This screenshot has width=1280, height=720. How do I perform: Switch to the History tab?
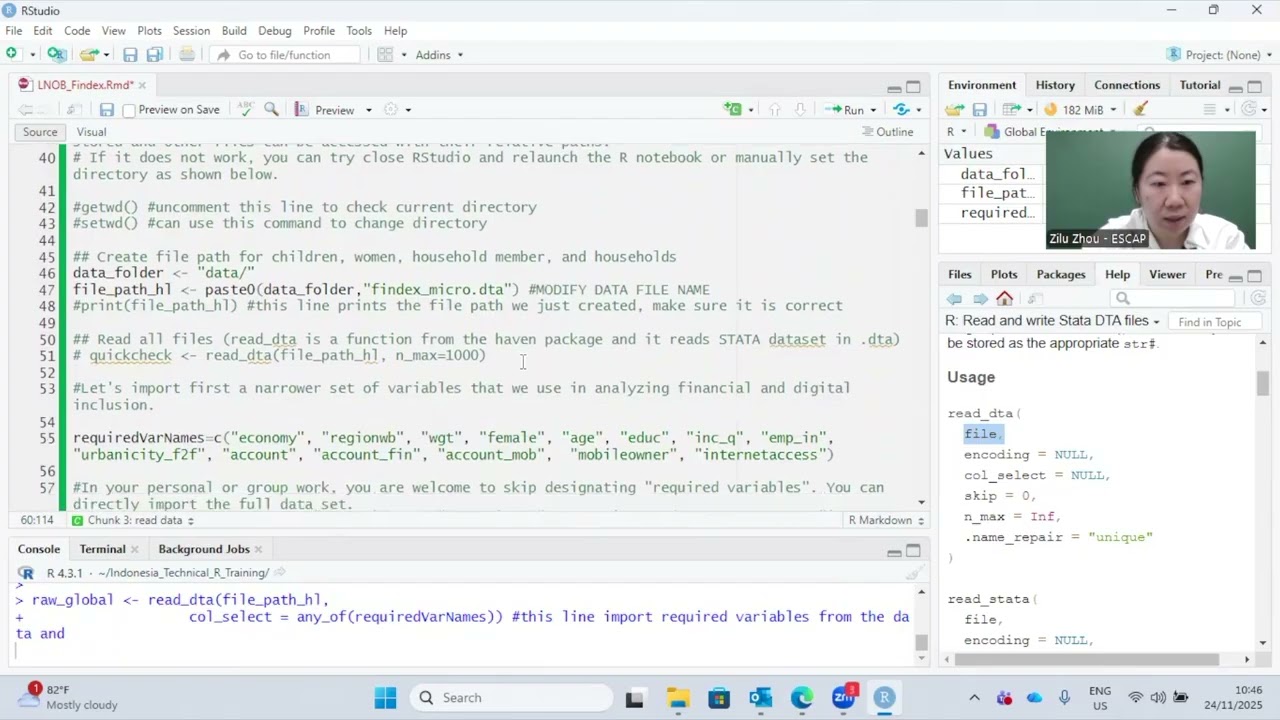pyautogui.click(x=1055, y=85)
